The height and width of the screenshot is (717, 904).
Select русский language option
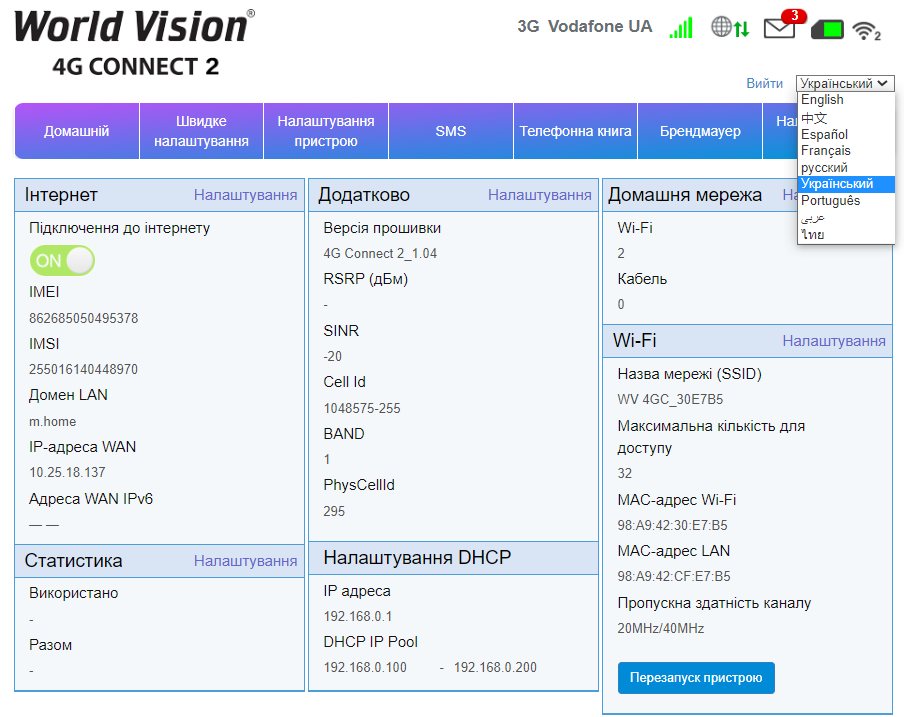(824, 168)
